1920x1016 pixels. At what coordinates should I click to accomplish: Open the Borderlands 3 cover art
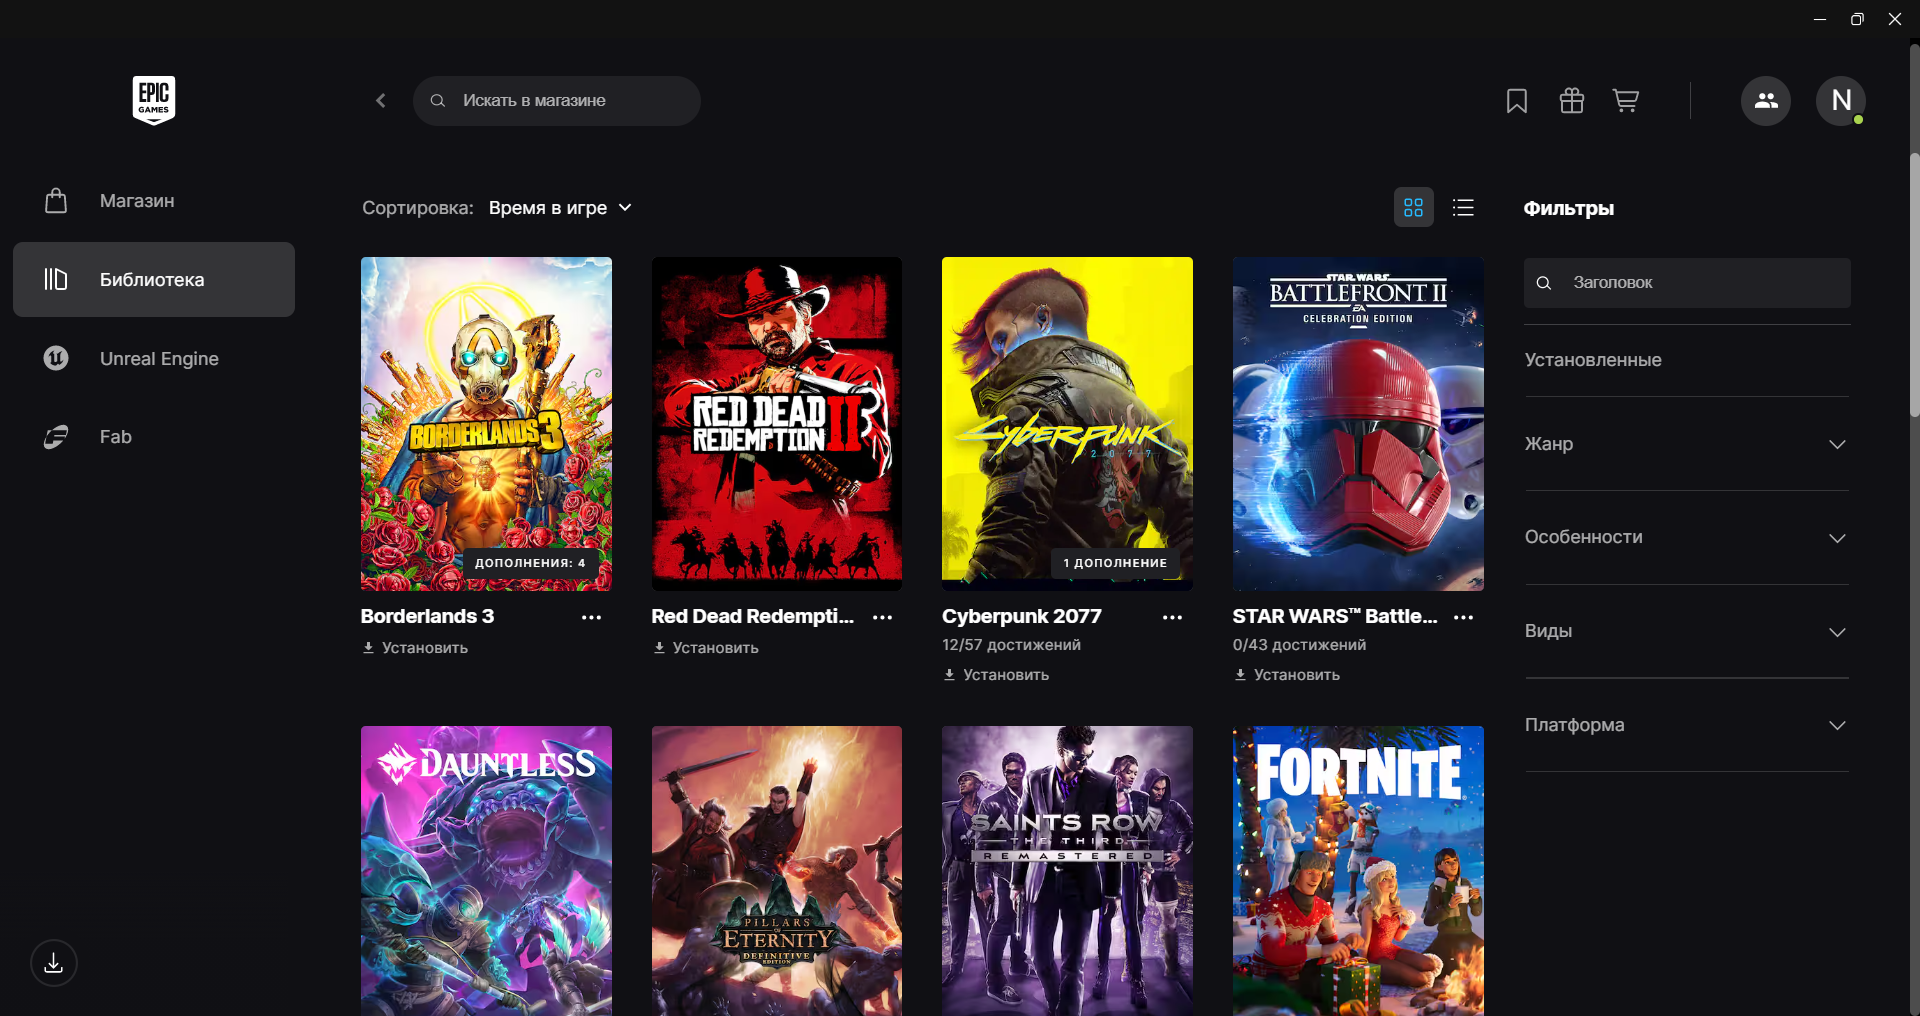tap(486, 424)
